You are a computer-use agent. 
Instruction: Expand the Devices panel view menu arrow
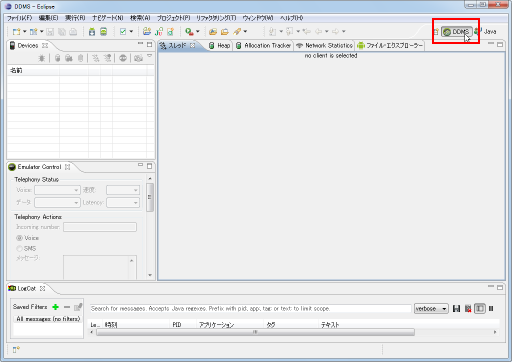[150, 56]
